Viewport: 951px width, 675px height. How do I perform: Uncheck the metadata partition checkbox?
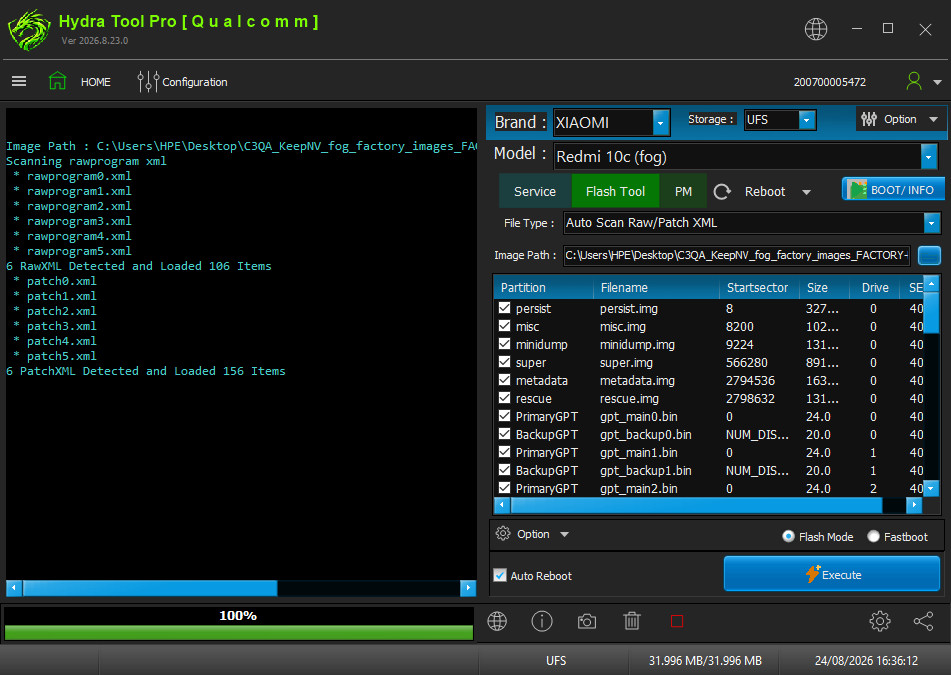(504, 380)
